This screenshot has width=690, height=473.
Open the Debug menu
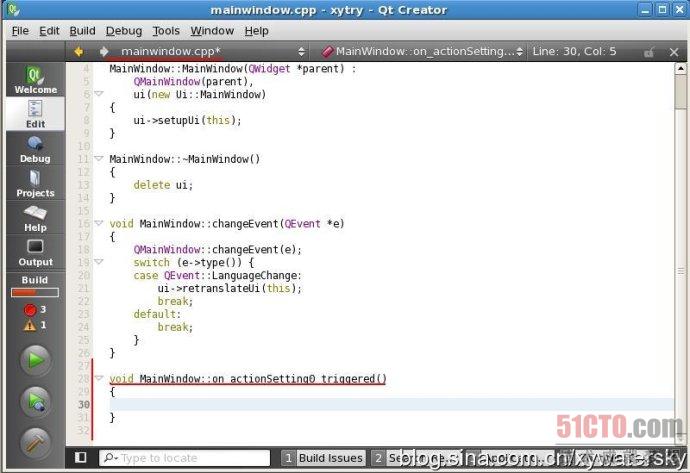pos(124,31)
